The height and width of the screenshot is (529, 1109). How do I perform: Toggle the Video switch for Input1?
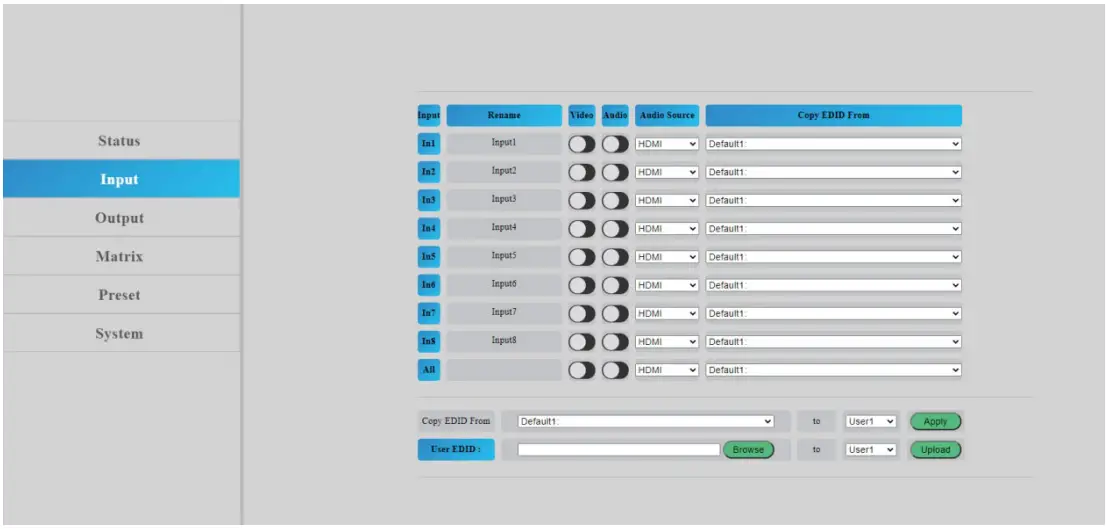click(x=581, y=144)
